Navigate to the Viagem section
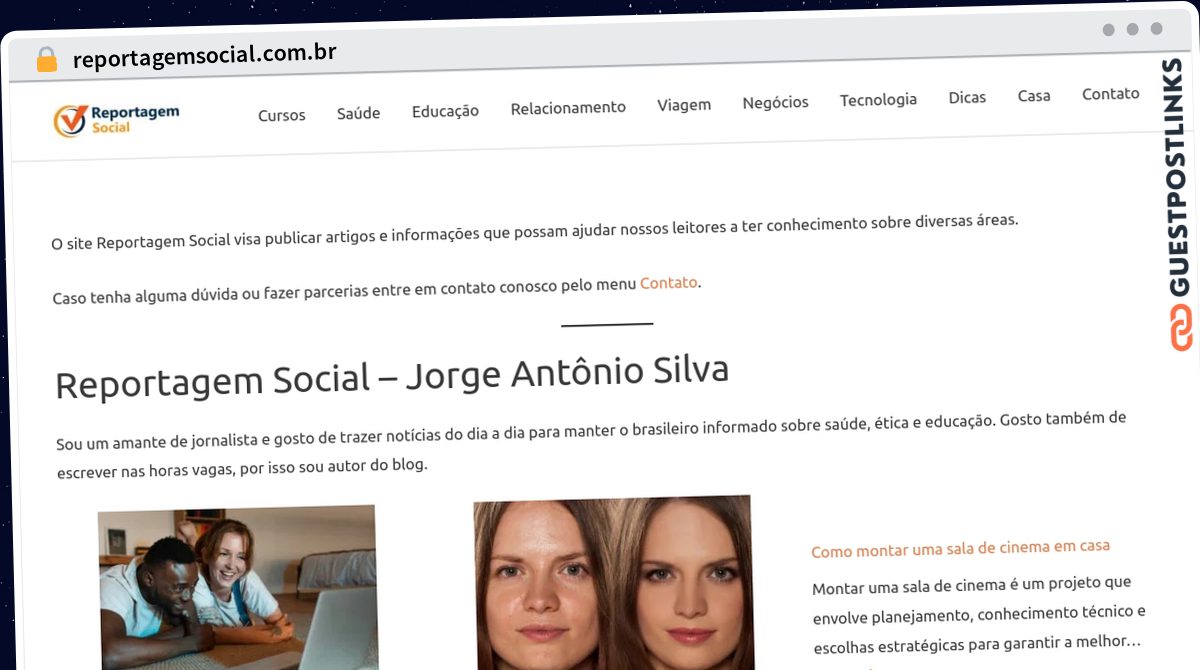 click(684, 105)
